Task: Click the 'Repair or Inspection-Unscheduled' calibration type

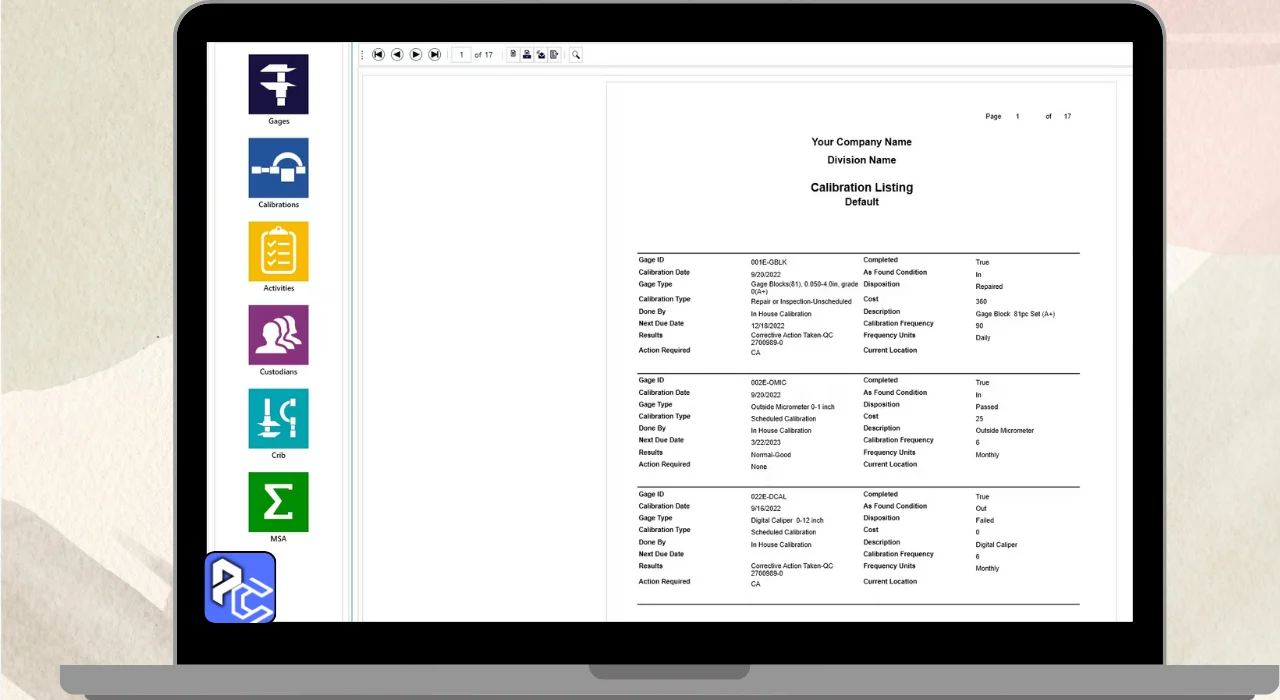Action: click(801, 301)
